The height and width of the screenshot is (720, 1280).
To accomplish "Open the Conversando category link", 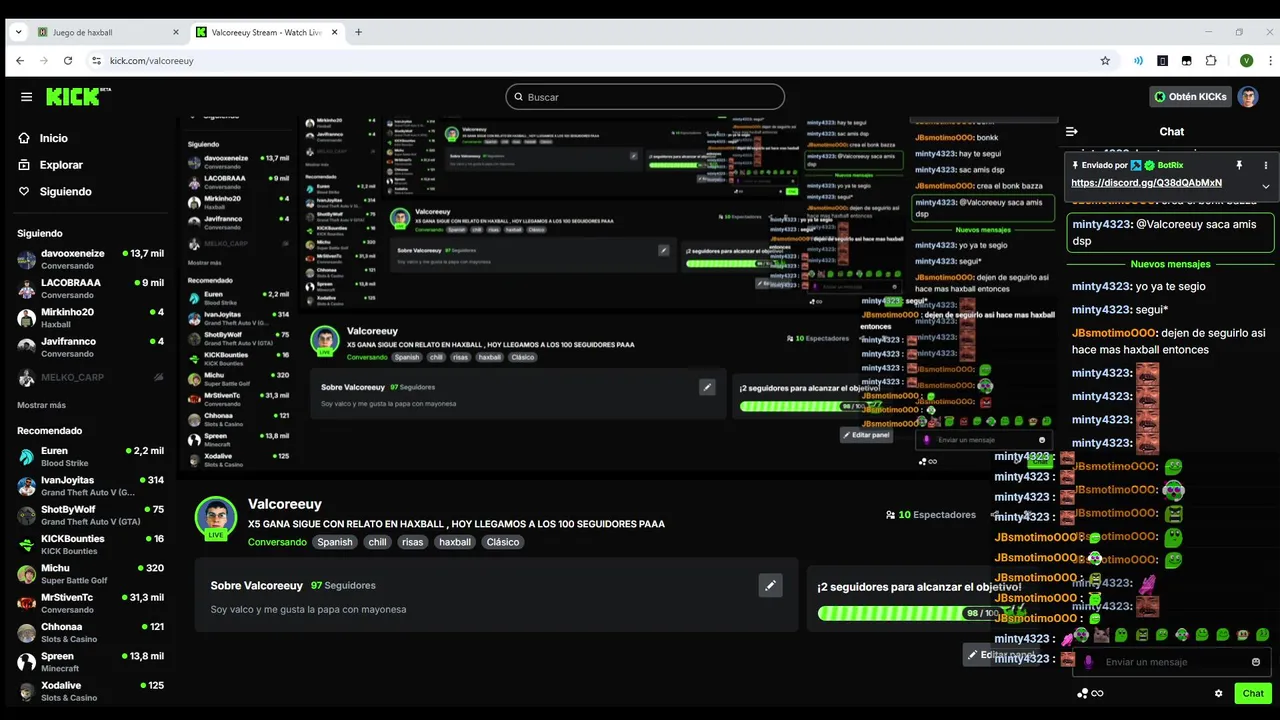I will pyautogui.click(x=277, y=542).
